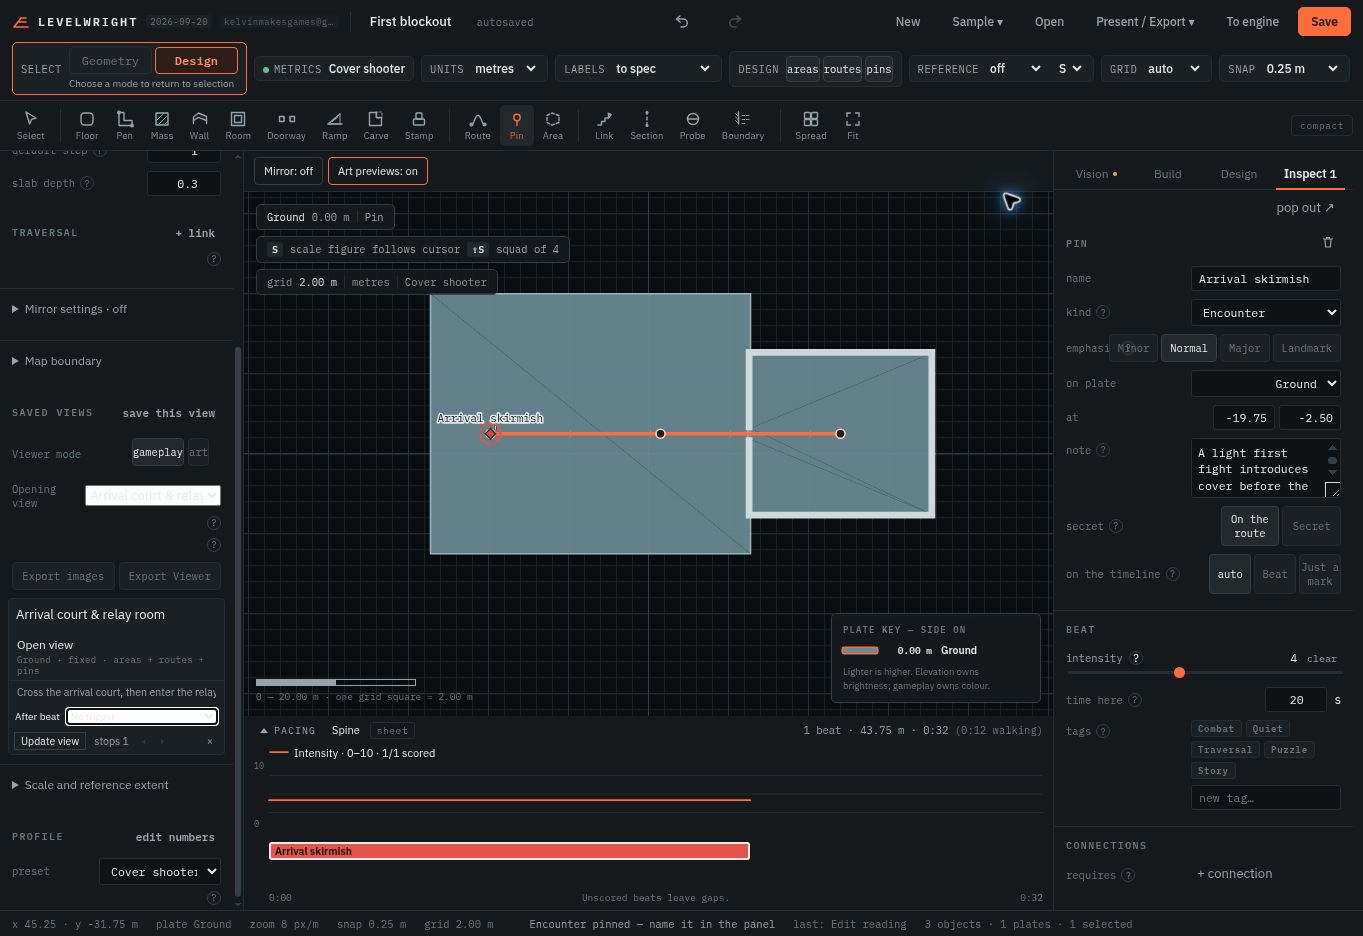The image size is (1363, 936).
Task: Select the Floor tool
Action: [87, 125]
